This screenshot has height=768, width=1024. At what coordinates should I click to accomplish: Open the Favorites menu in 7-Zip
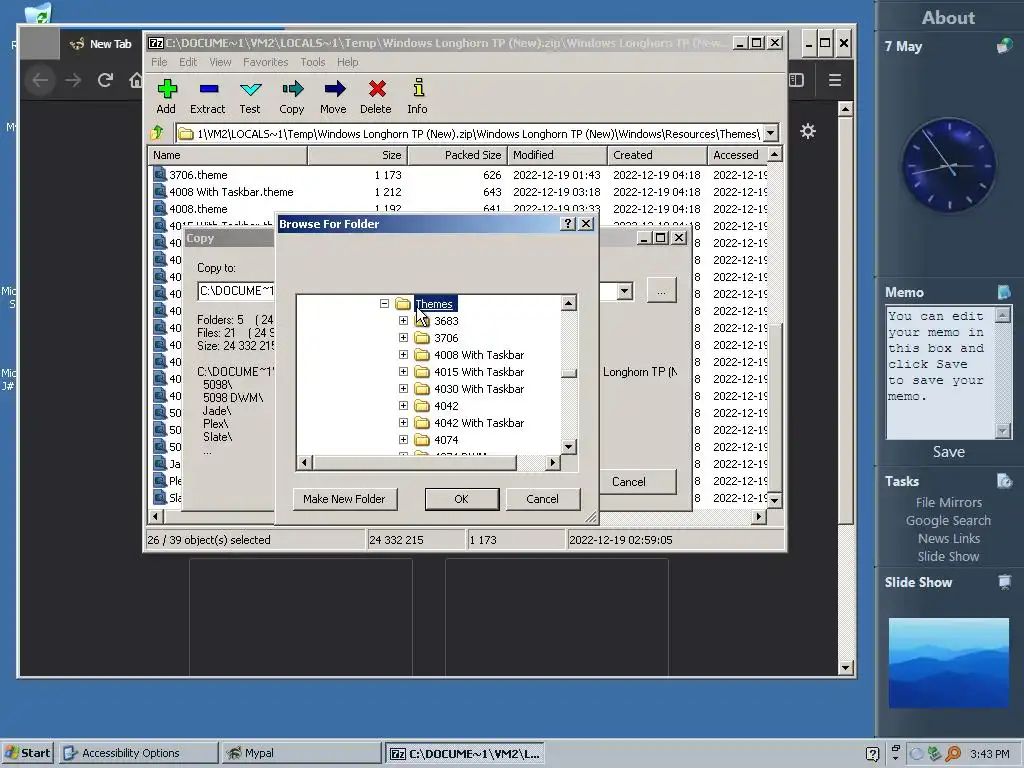(x=265, y=62)
